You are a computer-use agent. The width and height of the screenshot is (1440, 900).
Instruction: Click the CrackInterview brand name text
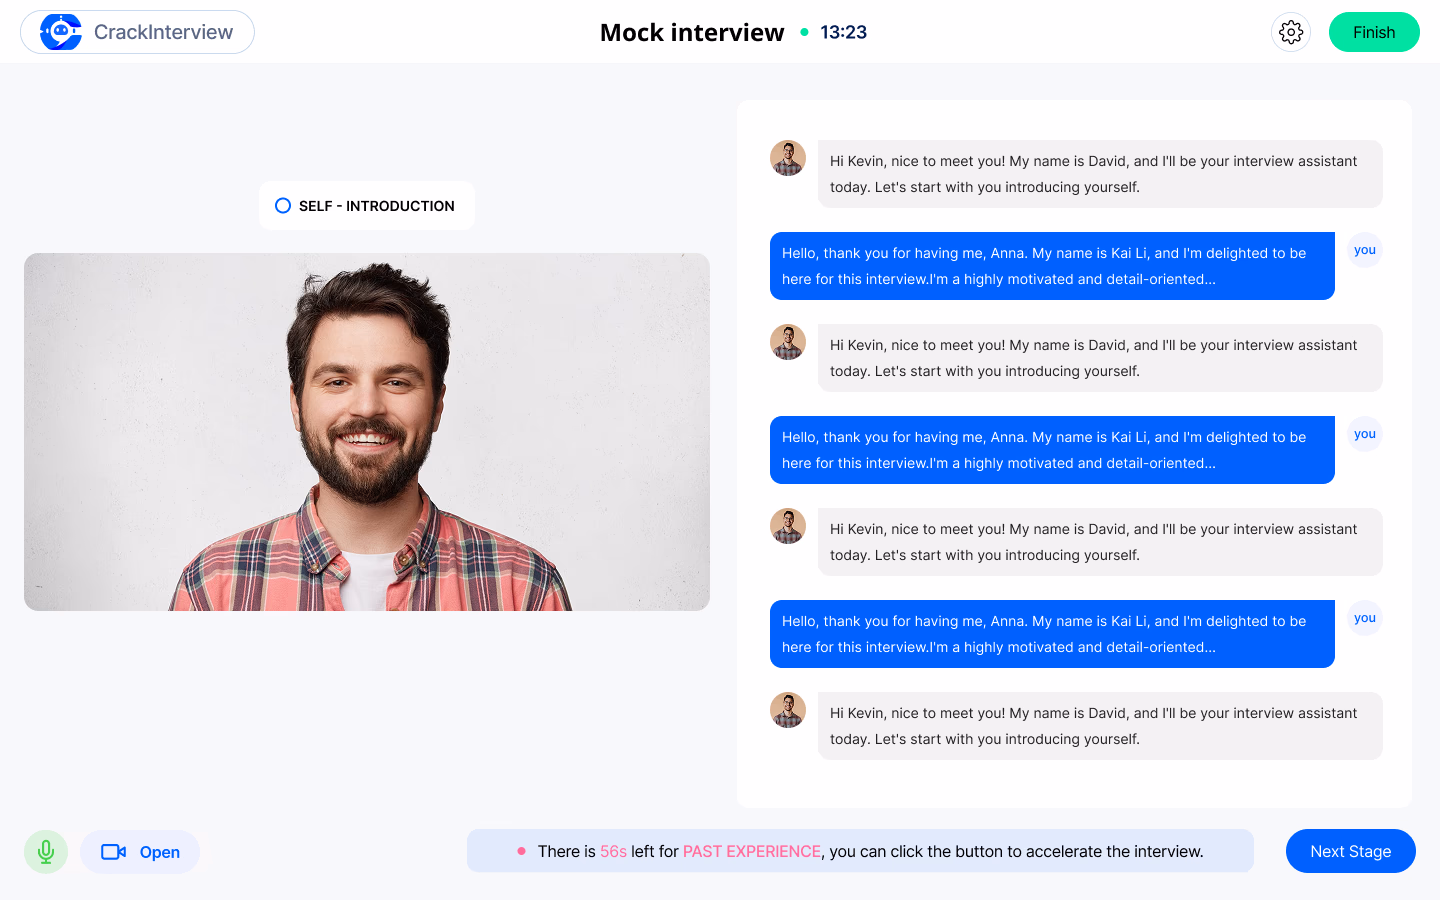(x=163, y=32)
